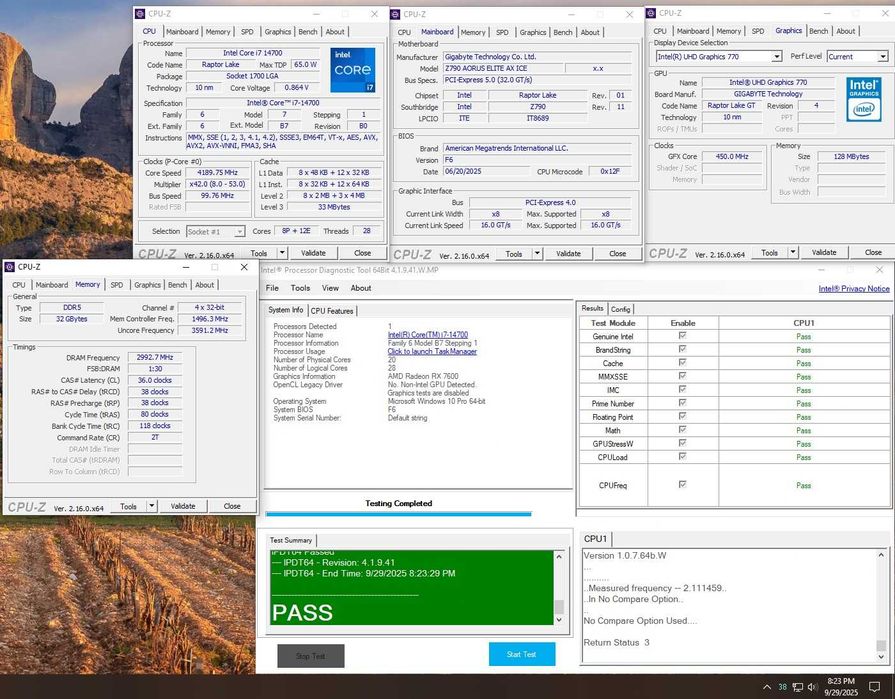Open the network status tray icon
Image resolution: width=895 pixels, height=699 pixels.
coord(797,687)
